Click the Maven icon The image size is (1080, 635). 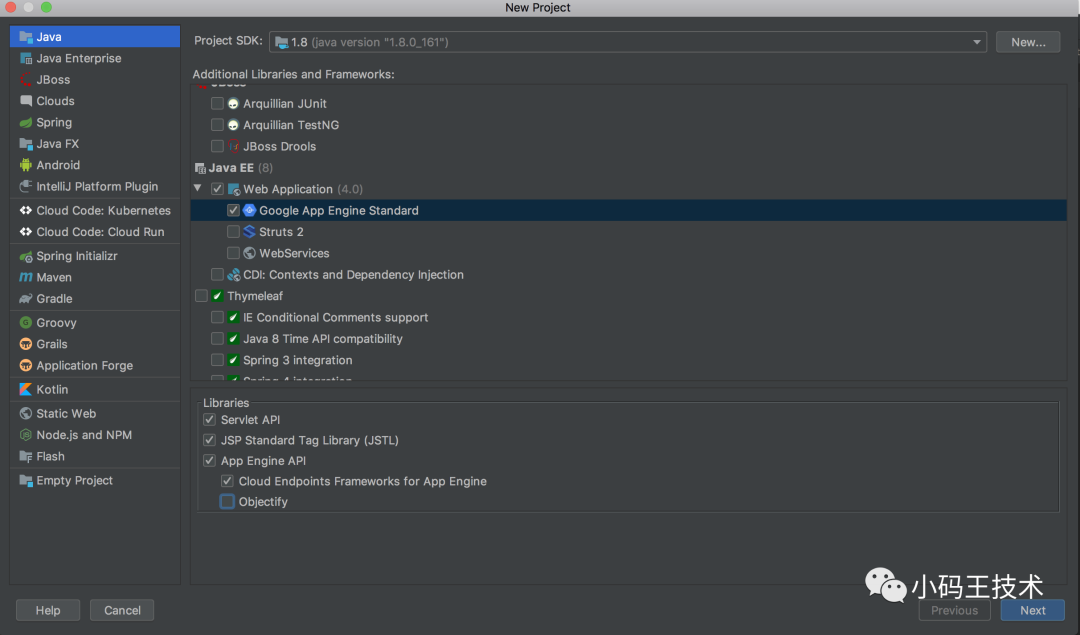pos(26,277)
